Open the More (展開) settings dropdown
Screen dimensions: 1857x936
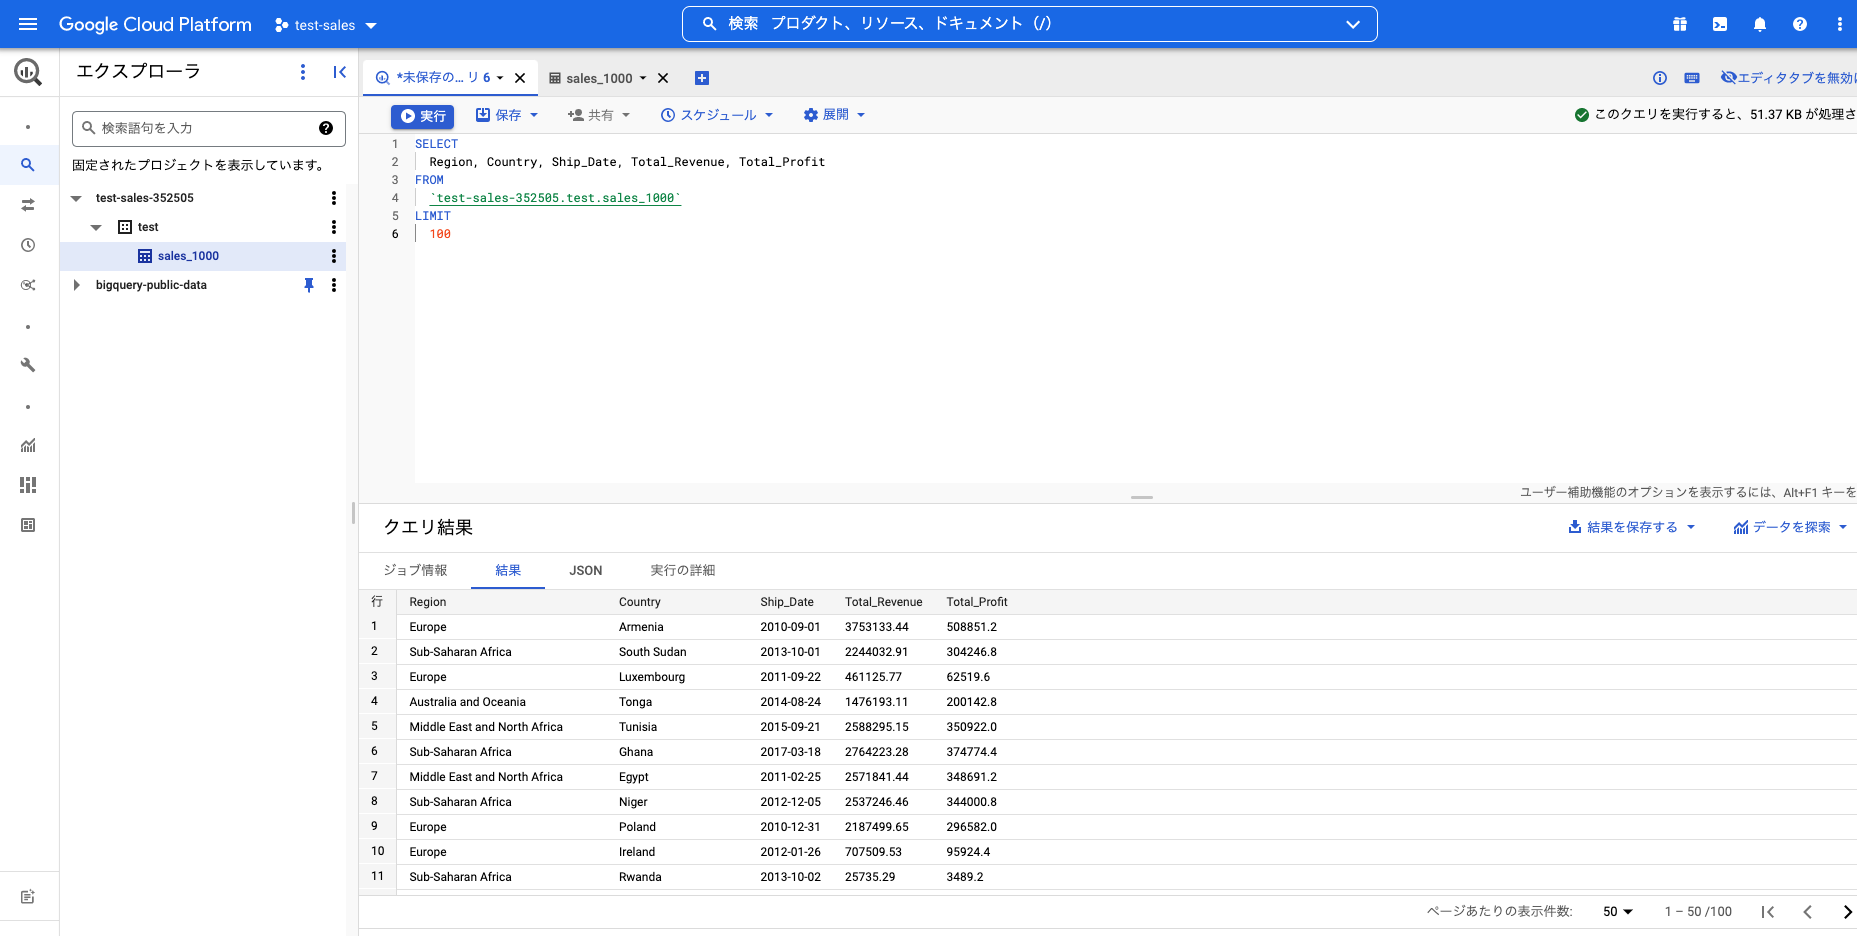click(x=834, y=115)
